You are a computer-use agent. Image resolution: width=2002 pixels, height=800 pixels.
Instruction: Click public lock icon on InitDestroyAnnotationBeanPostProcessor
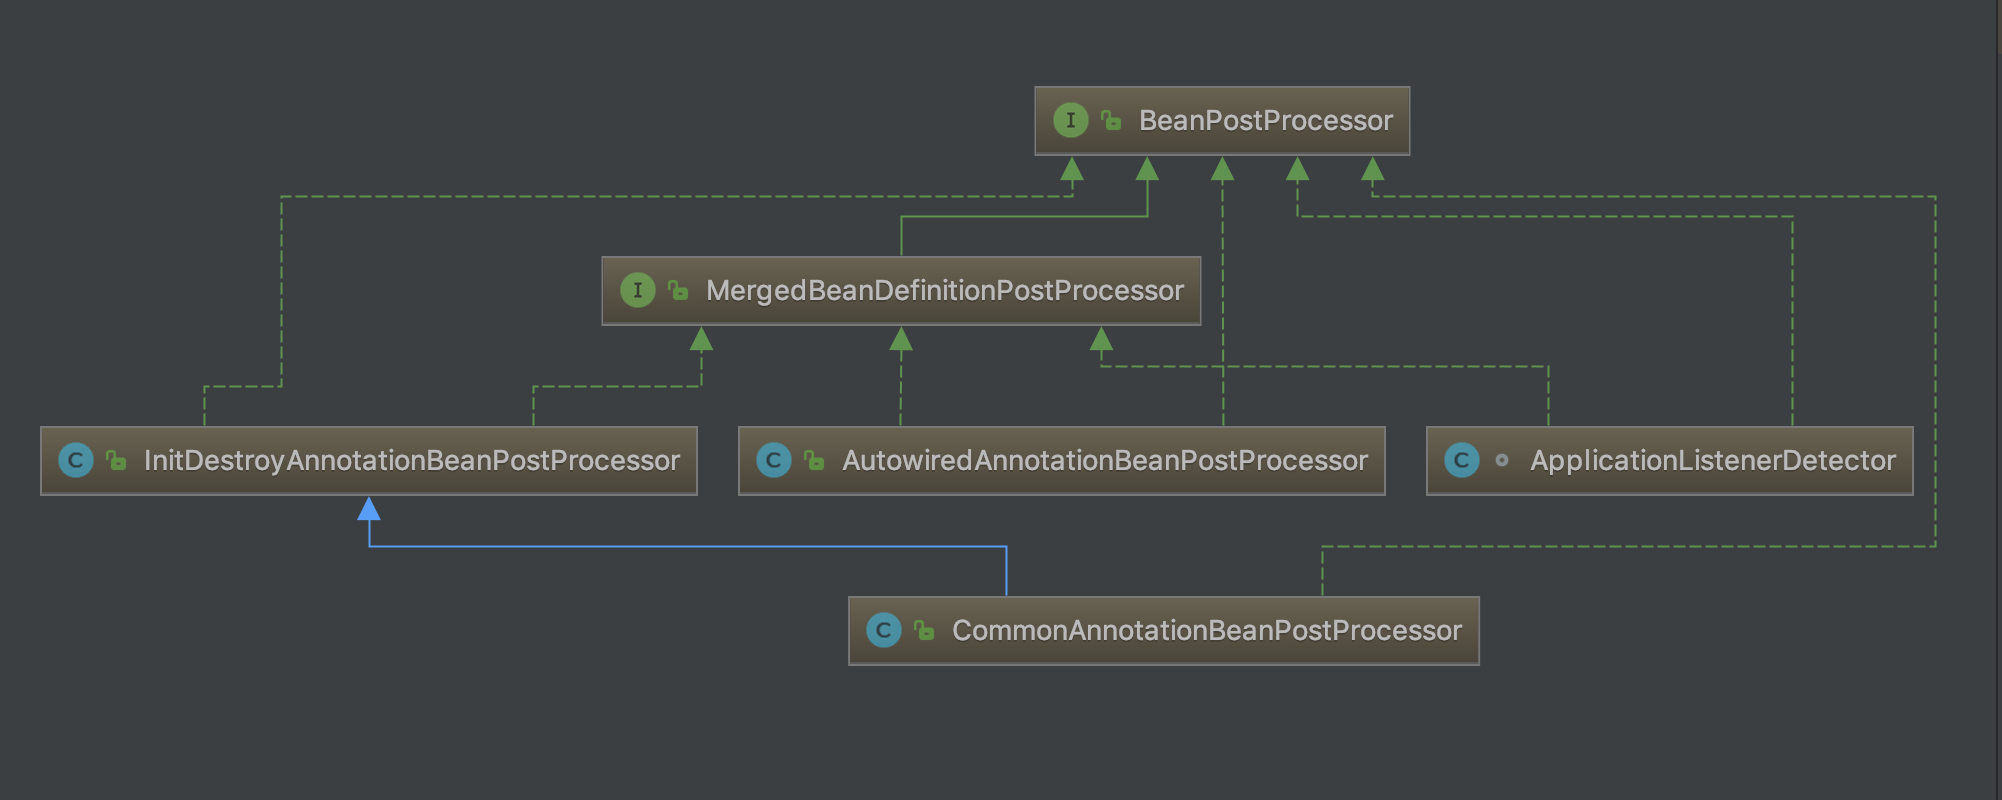click(116, 460)
